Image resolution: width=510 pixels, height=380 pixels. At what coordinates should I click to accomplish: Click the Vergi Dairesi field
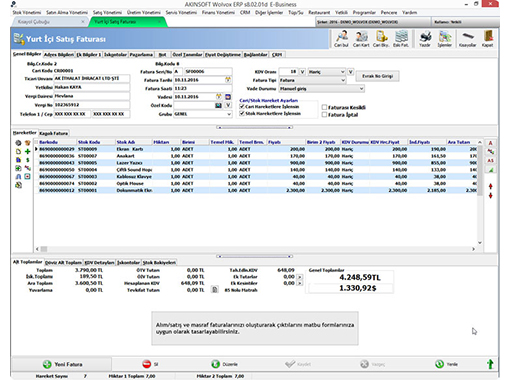(x=92, y=96)
